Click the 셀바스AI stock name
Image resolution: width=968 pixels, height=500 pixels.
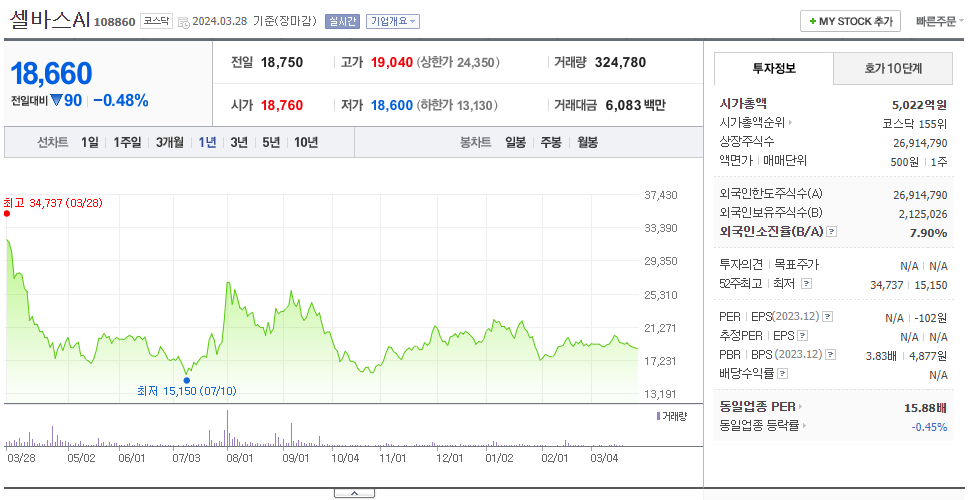pyautogui.click(x=50, y=20)
